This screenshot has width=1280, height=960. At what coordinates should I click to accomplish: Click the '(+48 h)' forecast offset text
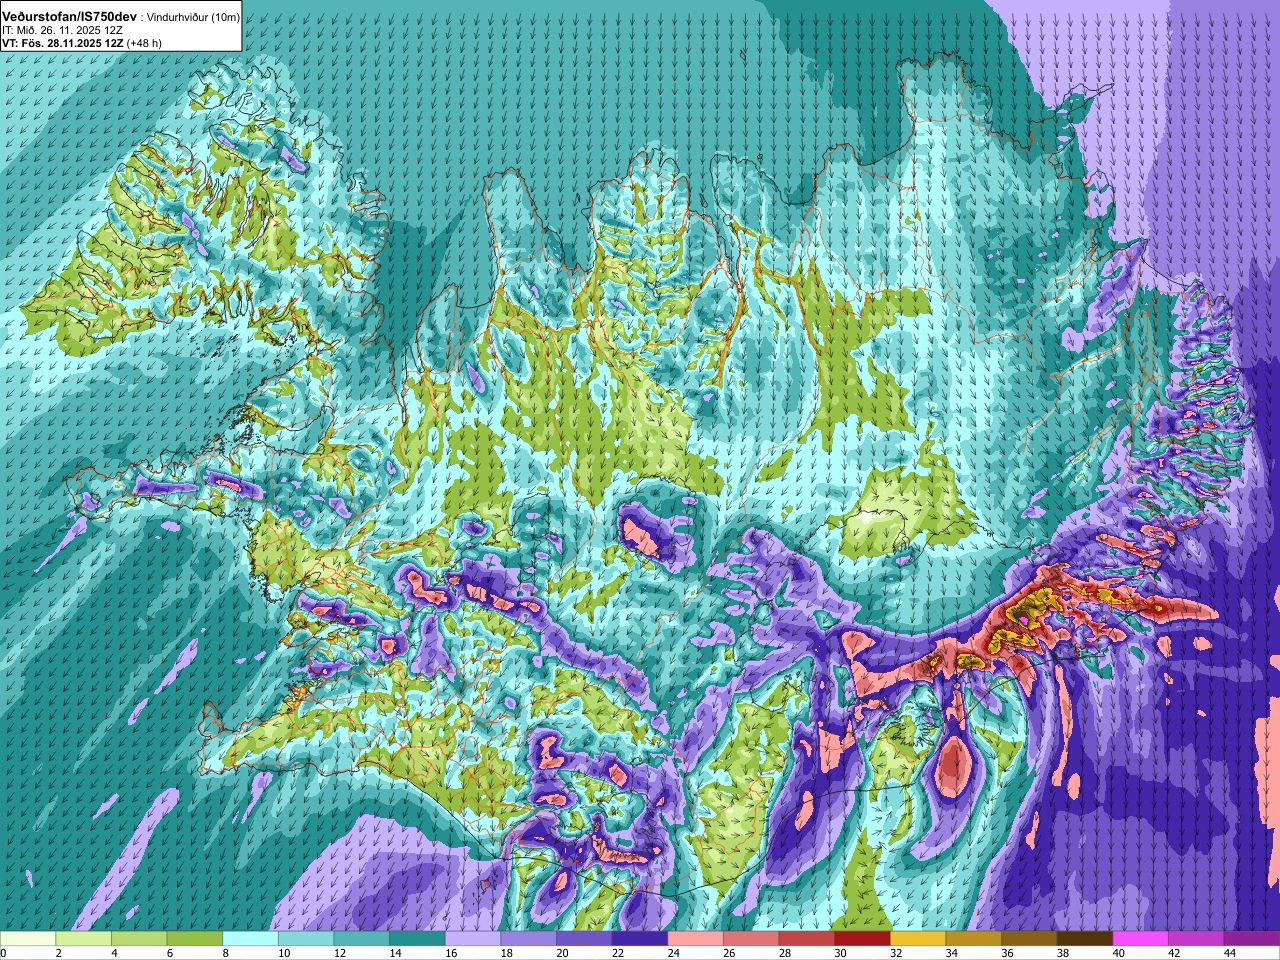[x=145, y=43]
